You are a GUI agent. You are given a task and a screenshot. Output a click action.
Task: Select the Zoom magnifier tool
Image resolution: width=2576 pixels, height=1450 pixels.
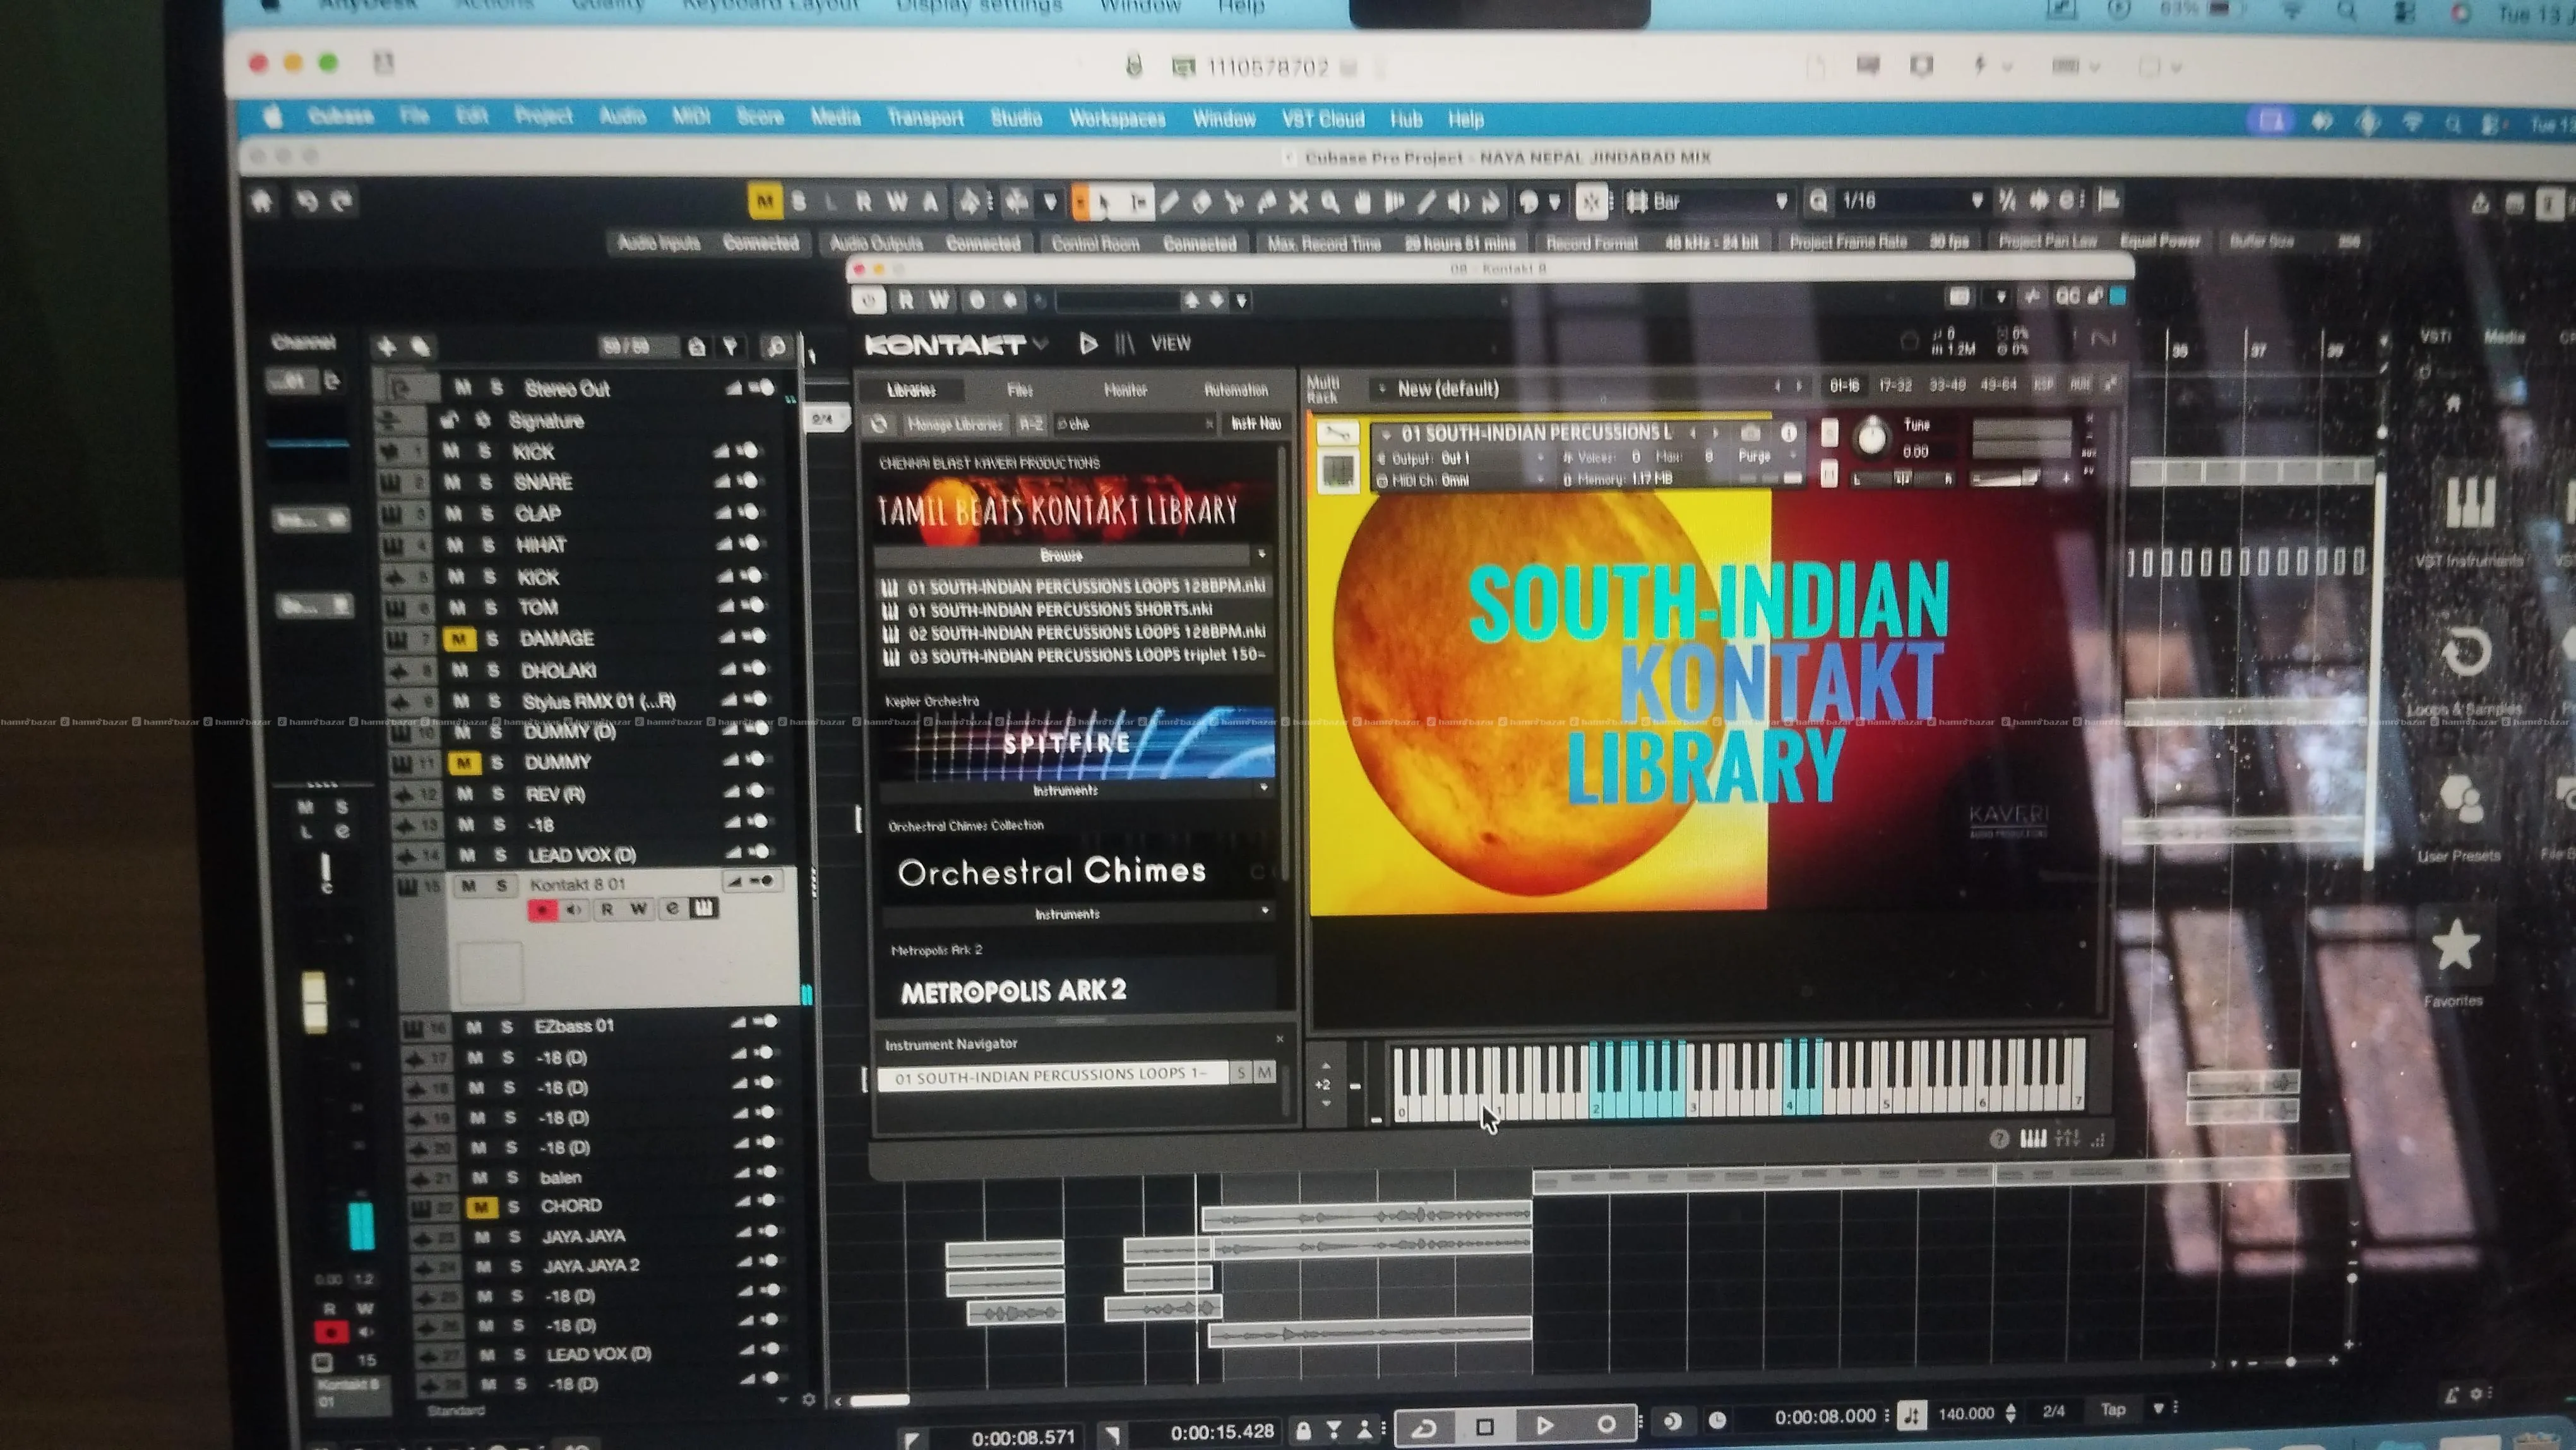pos(1330,203)
